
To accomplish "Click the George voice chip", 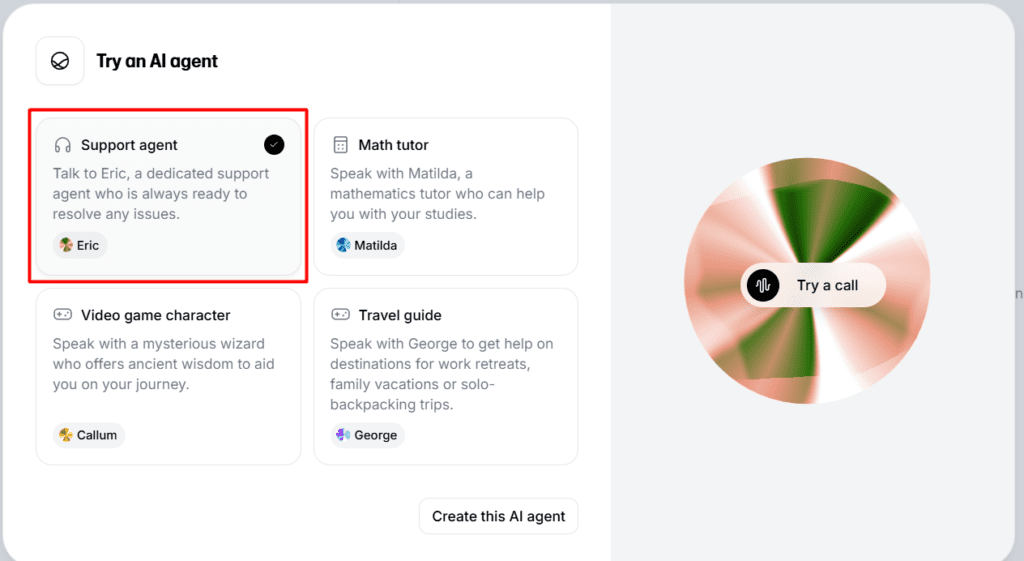I will click(367, 435).
